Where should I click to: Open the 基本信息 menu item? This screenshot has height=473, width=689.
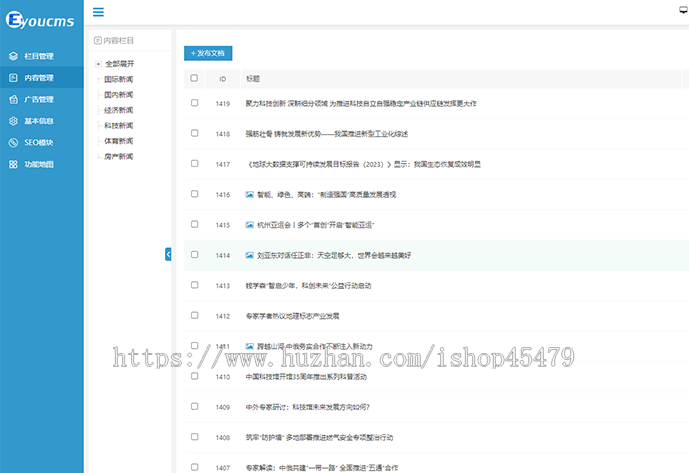point(42,120)
